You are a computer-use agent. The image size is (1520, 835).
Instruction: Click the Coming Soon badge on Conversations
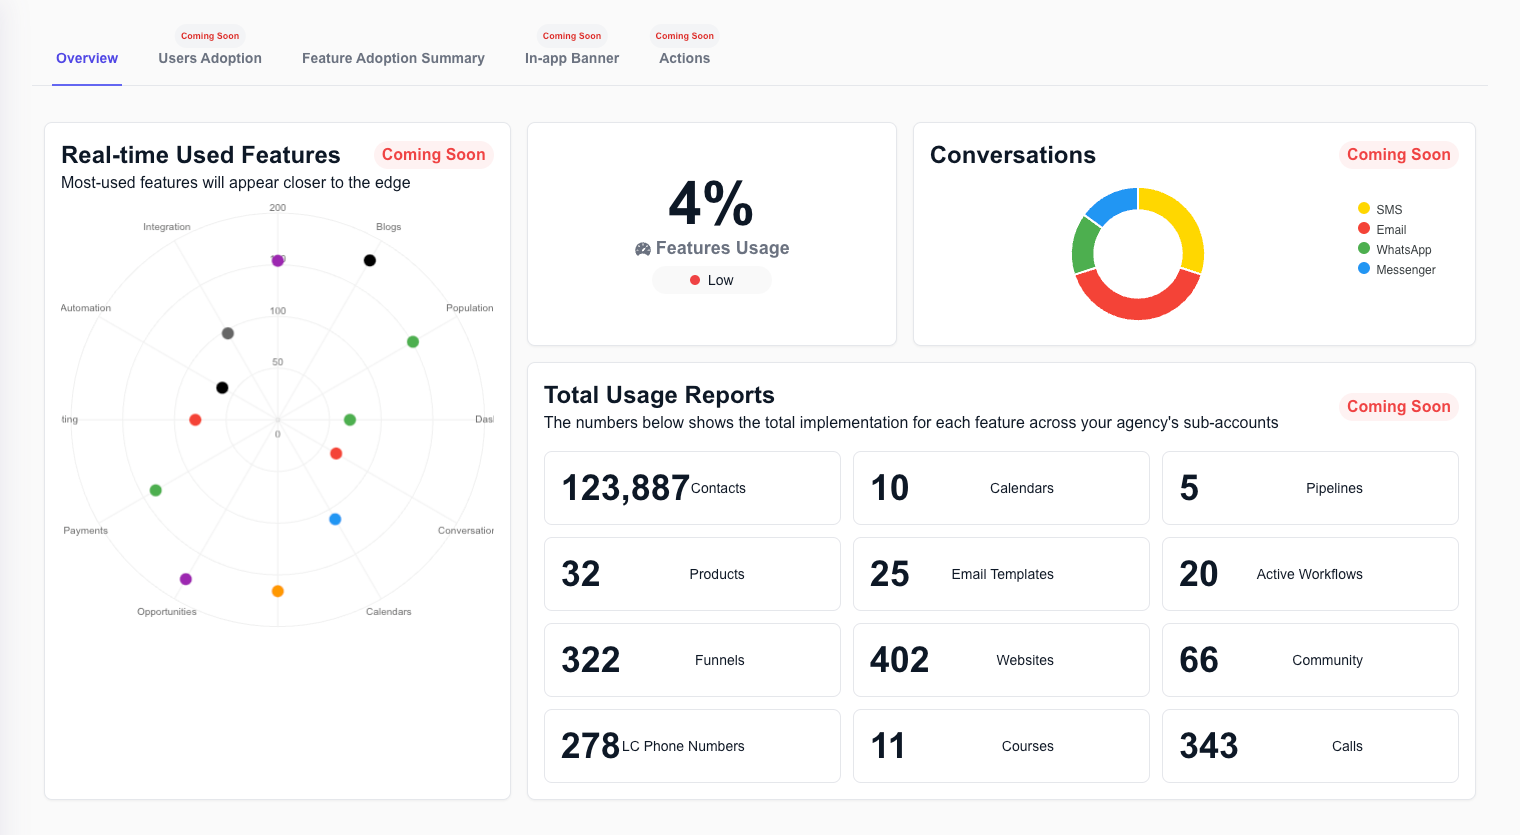(x=1399, y=154)
